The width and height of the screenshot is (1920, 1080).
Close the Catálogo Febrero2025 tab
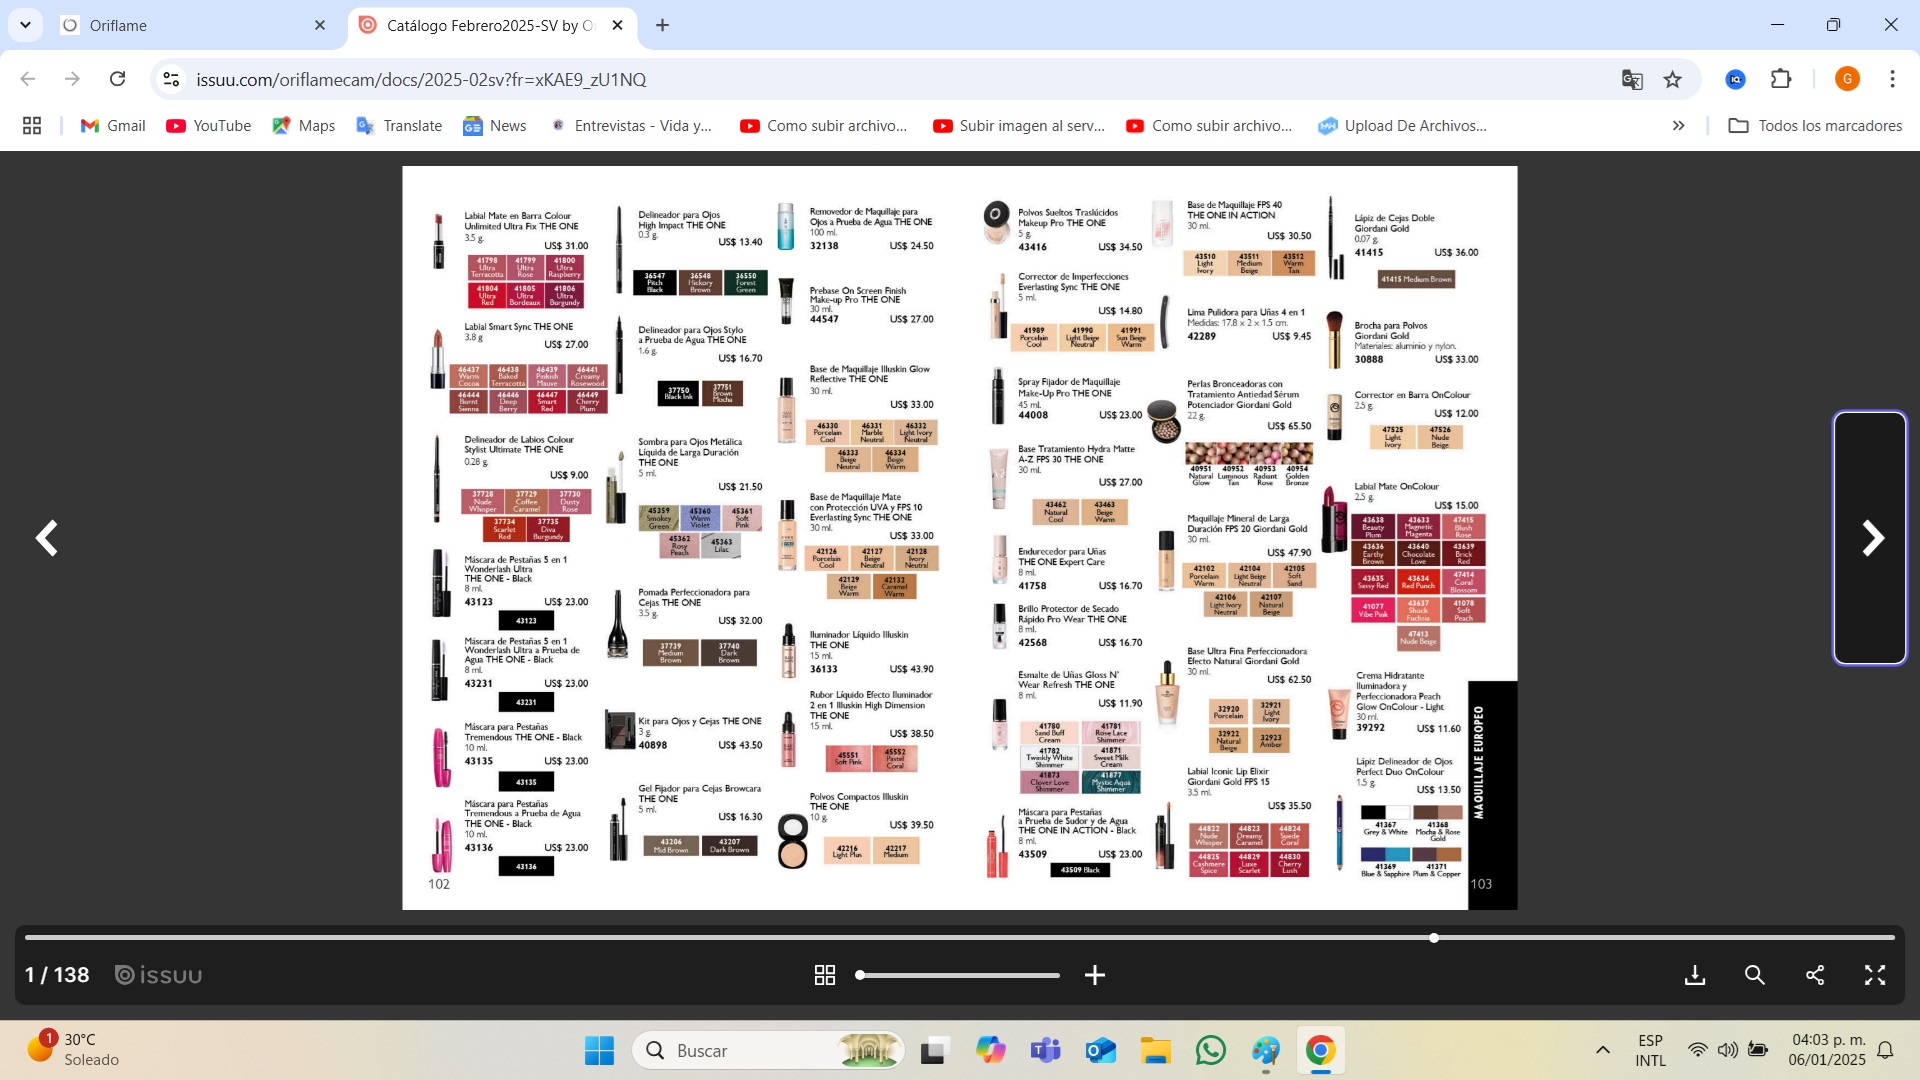(618, 25)
